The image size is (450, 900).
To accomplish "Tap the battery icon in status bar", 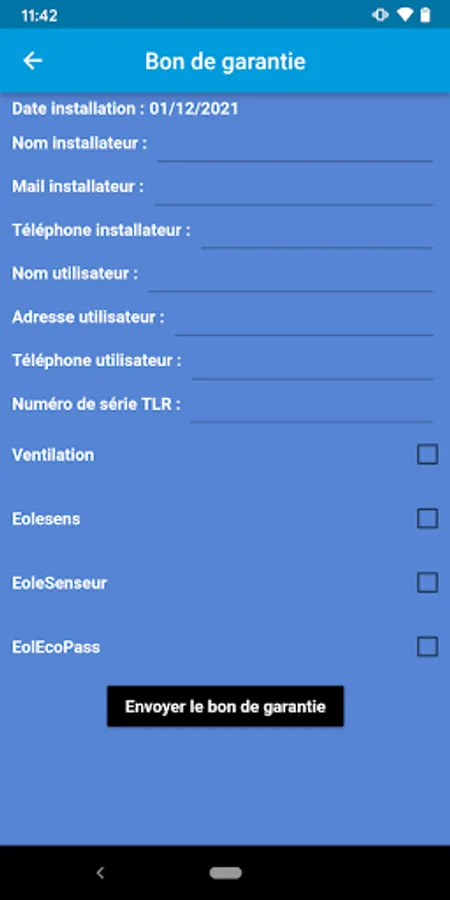I will 425,15.
